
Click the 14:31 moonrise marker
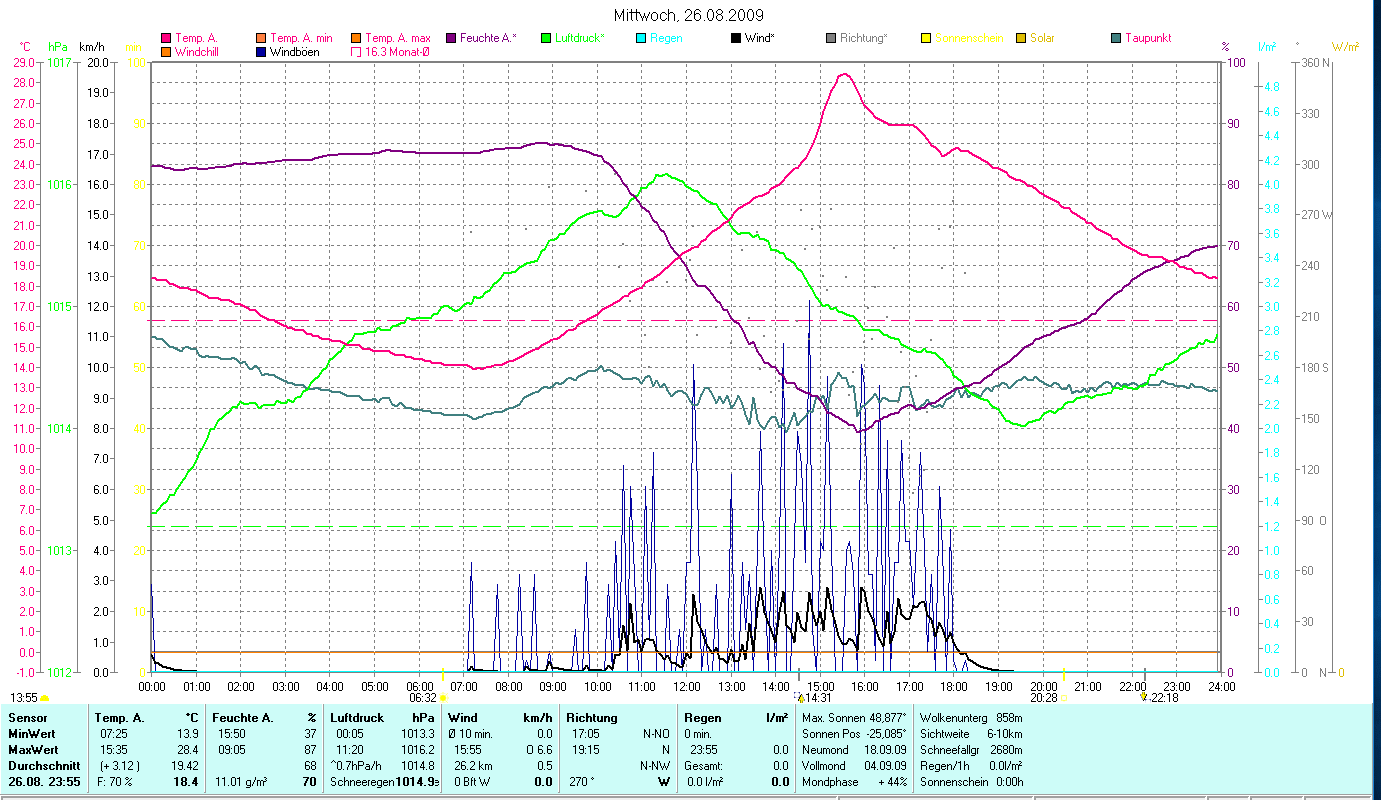819,698
